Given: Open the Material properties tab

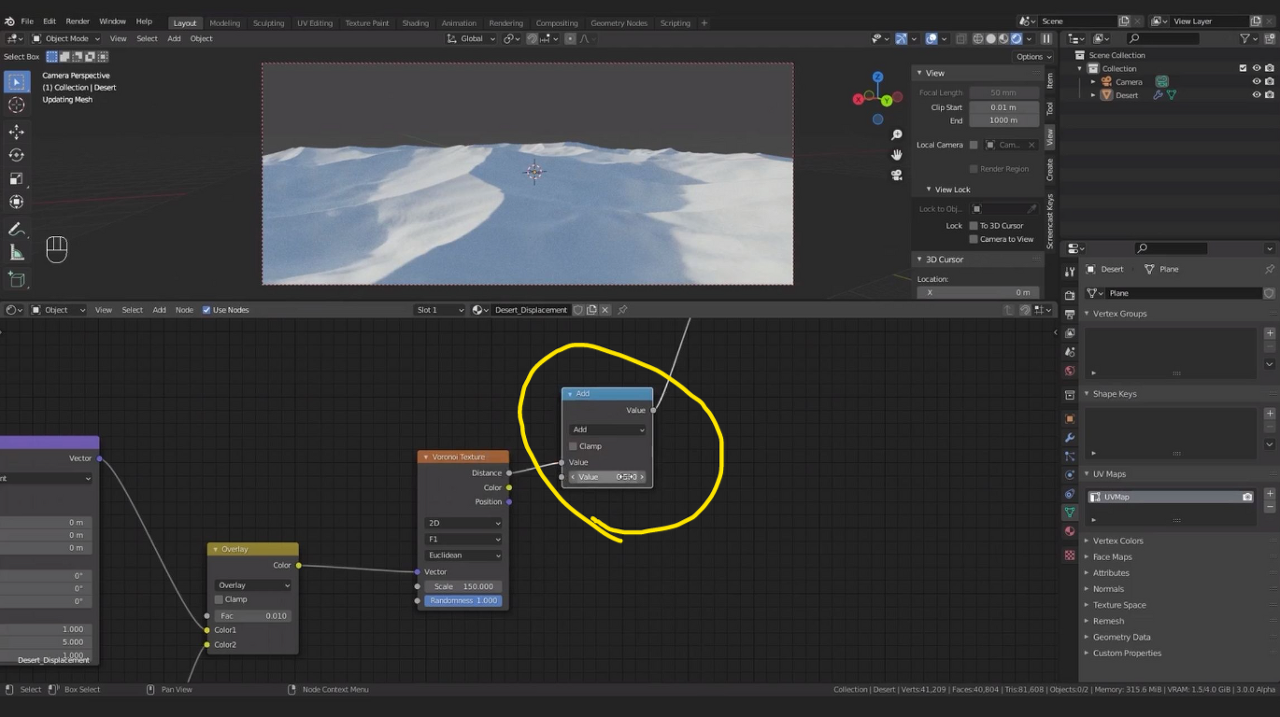Looking at the screenshot, I should [x=1070, y=531].
